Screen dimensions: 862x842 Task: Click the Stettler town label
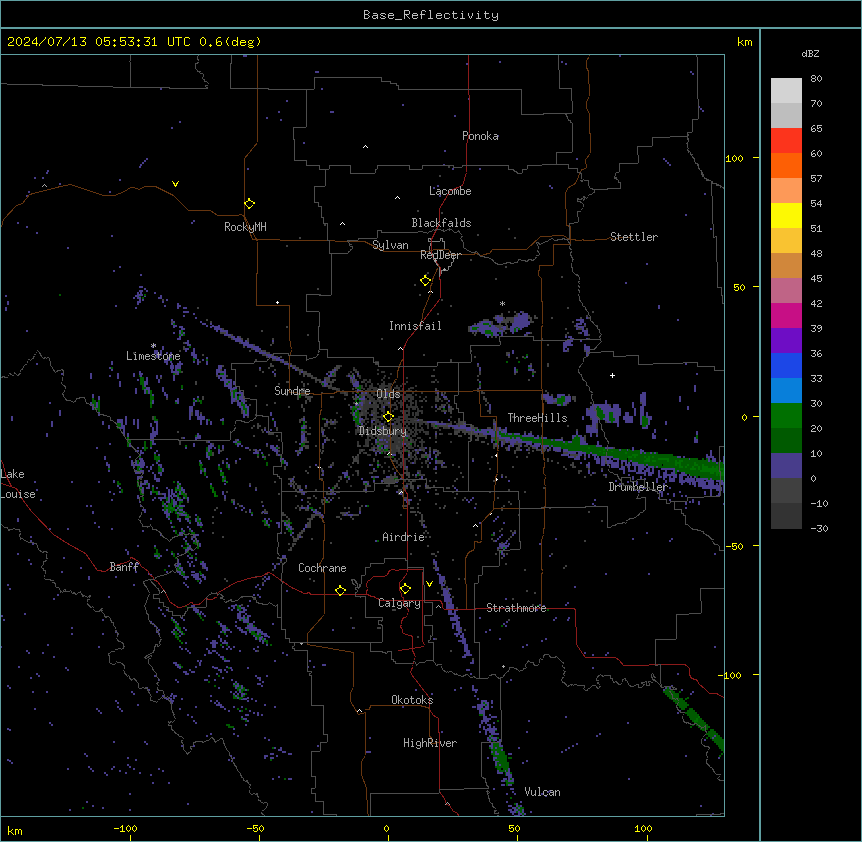(x=634, y=237)
